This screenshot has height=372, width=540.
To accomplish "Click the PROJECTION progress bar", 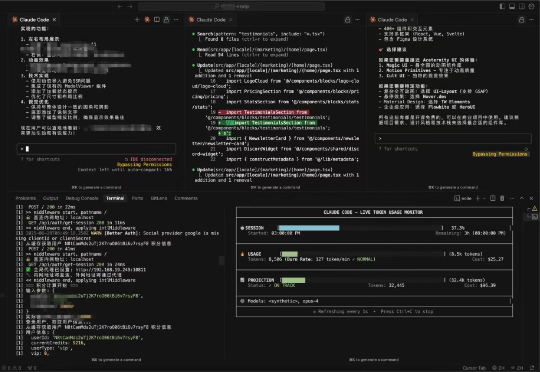I will [362, 280].
